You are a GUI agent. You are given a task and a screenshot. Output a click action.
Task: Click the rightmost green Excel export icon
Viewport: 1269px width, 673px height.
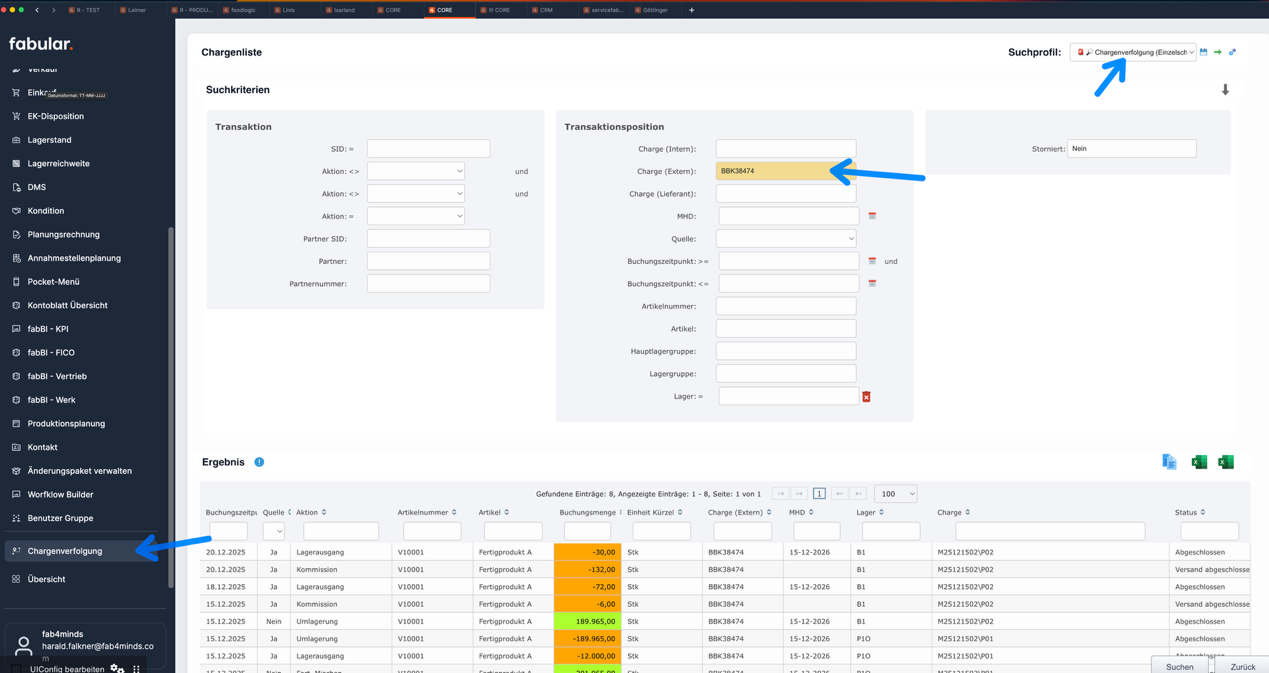pos(1226,462)
